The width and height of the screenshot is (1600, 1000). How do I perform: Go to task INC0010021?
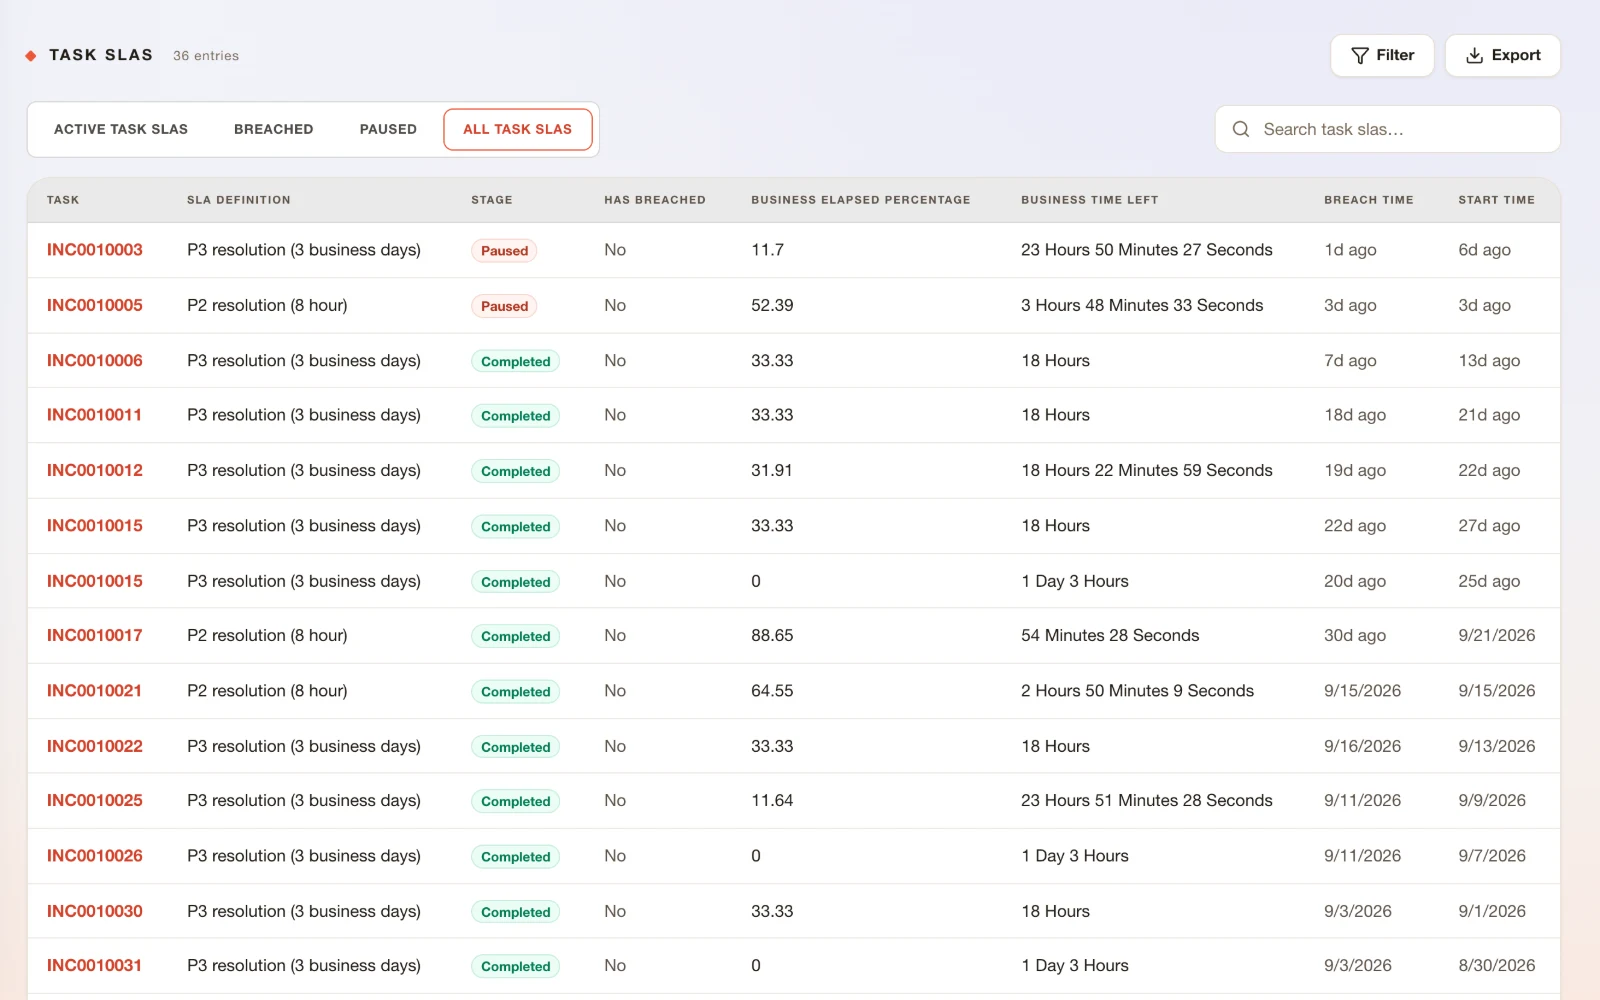(x=94, y=690)
